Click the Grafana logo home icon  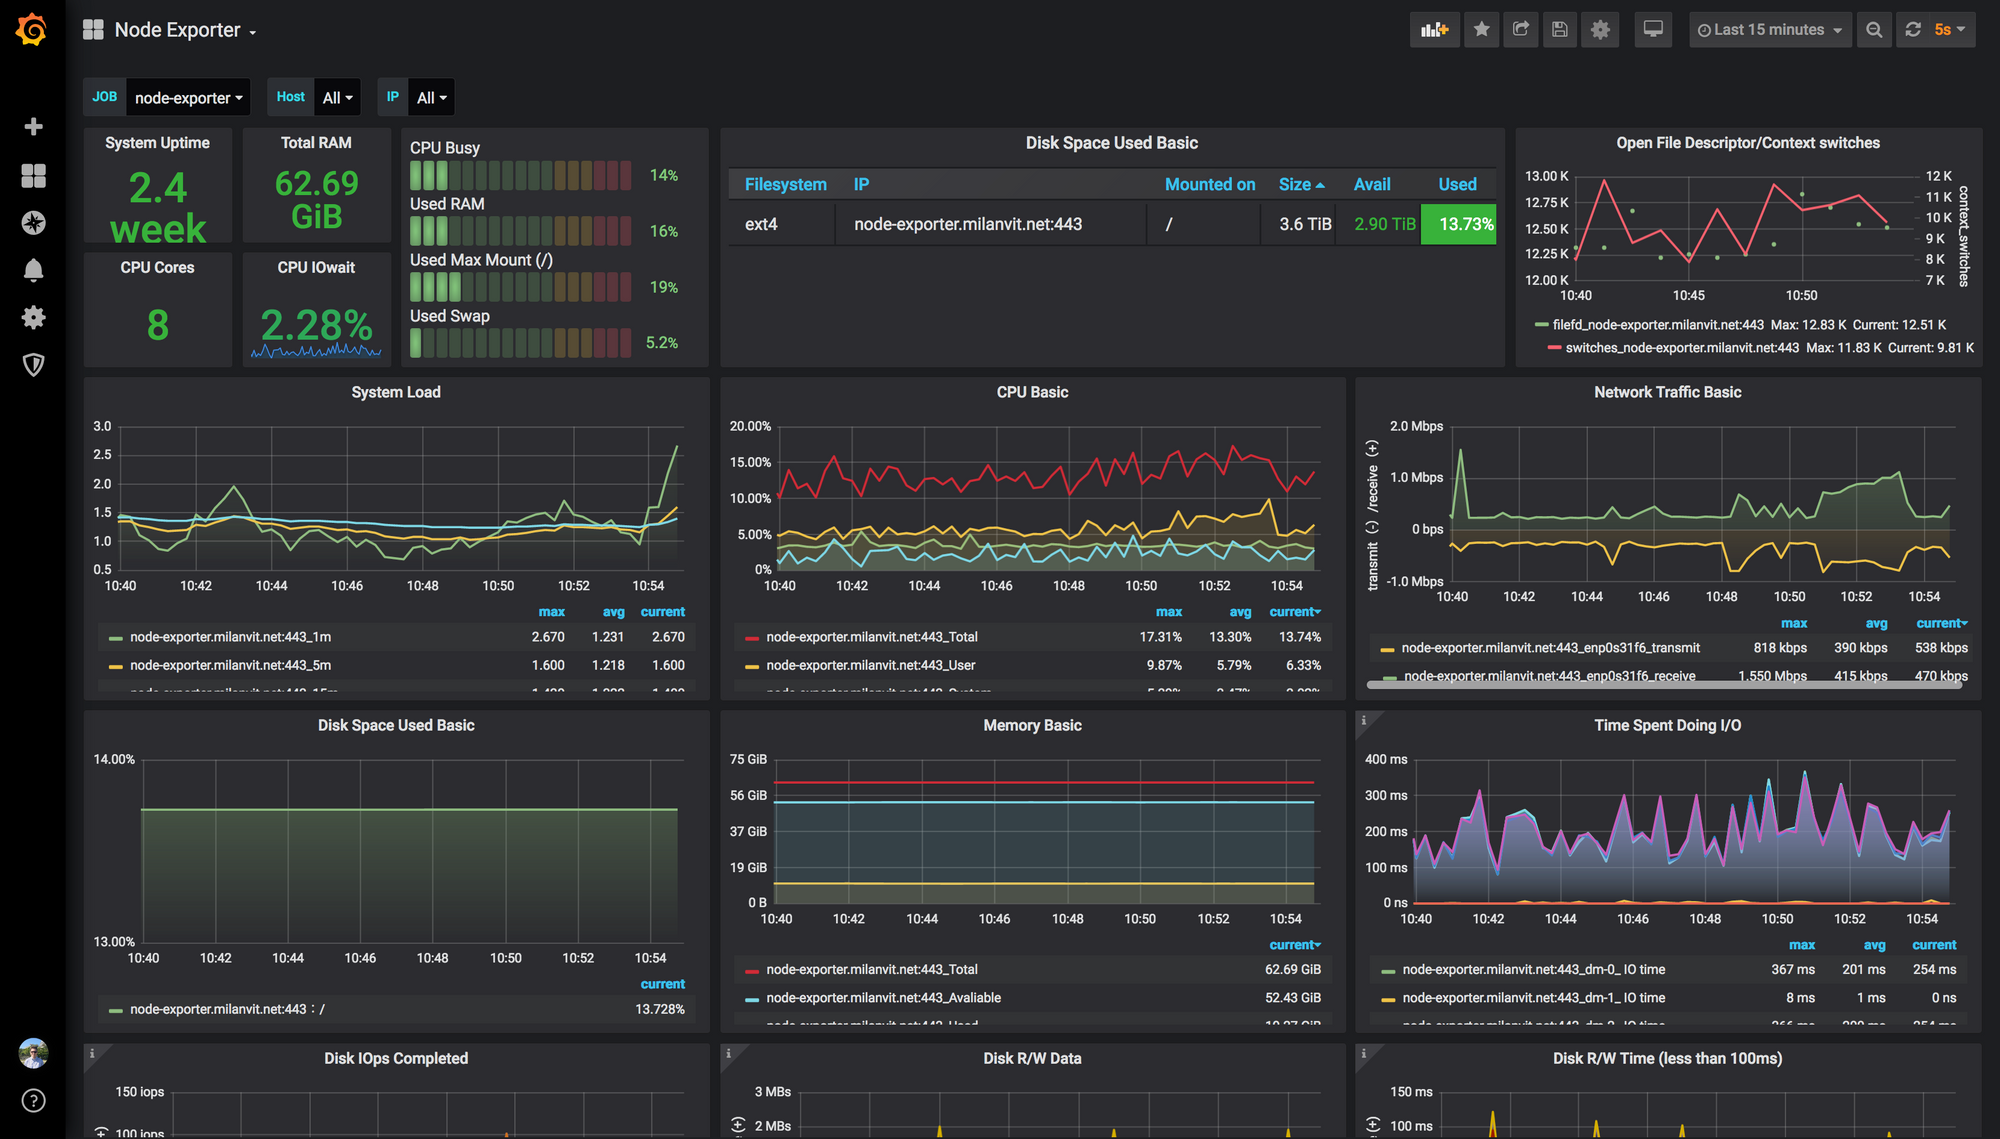click(x=32, y=30)
